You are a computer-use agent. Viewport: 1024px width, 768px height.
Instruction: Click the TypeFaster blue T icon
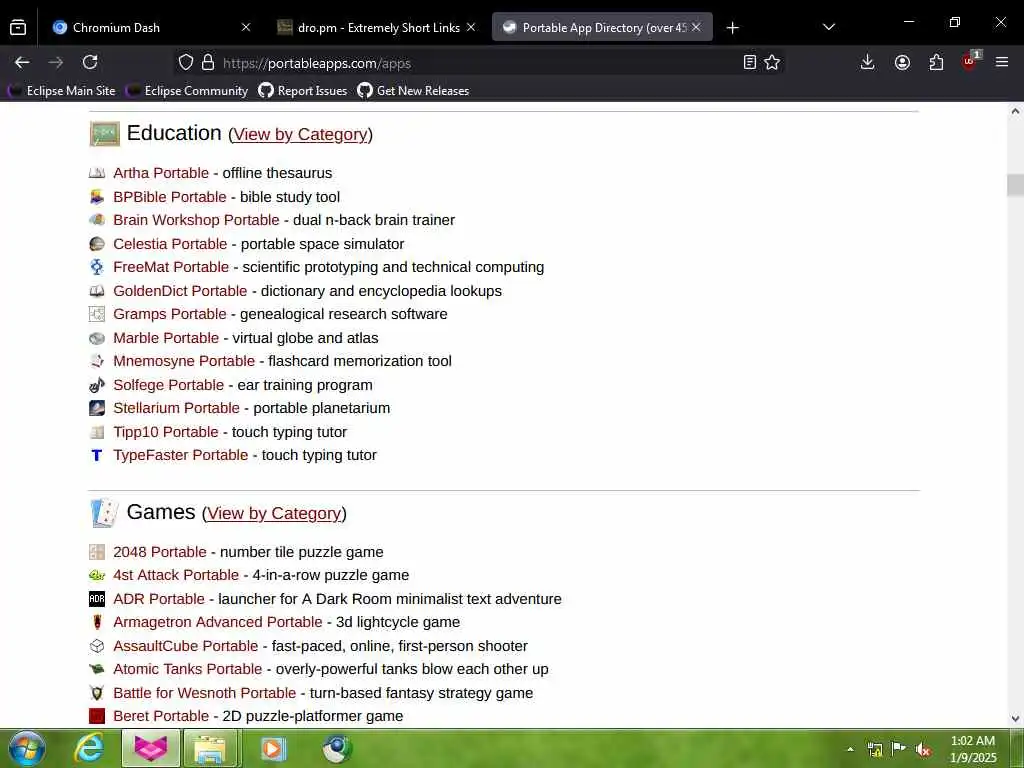click(97, 455)
